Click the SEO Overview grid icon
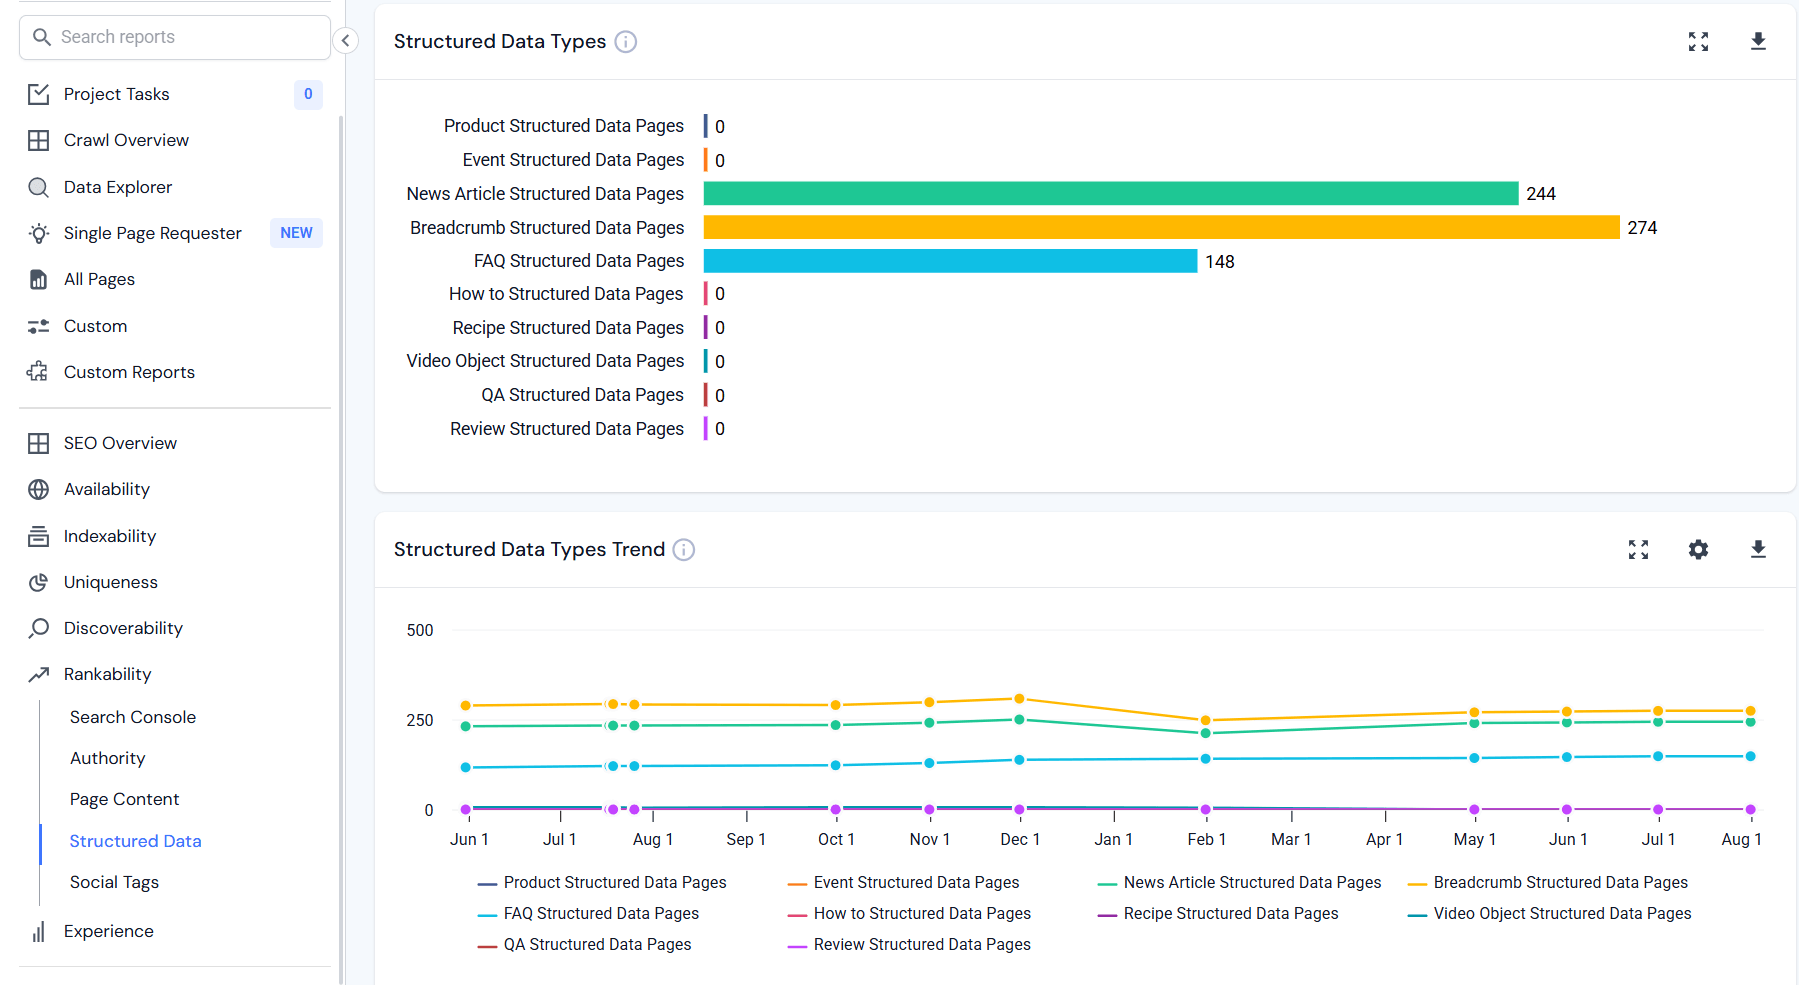This screenshot has height=985, width=1799. point(38,443)
